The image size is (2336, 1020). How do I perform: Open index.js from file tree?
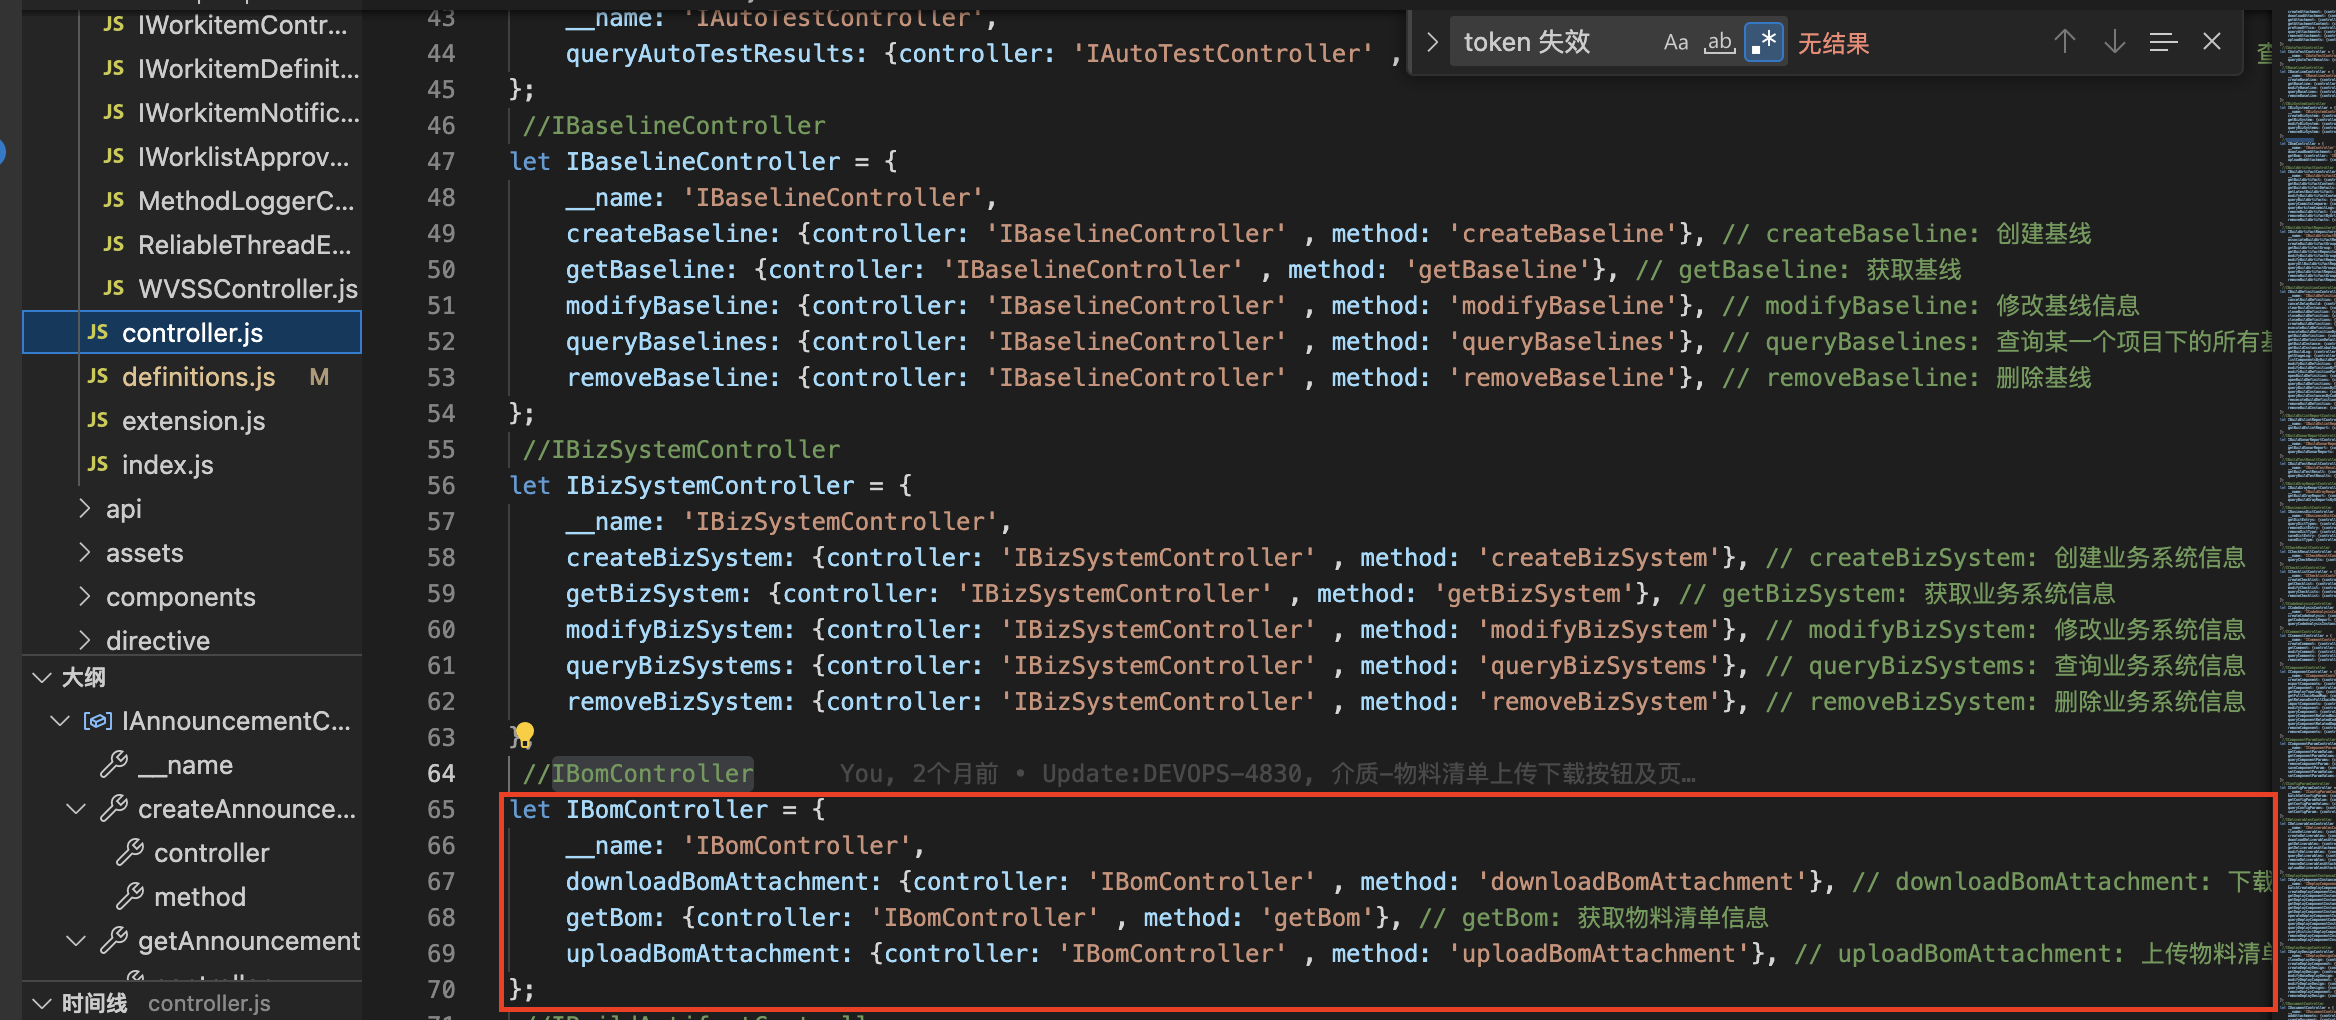coord(167,465)
